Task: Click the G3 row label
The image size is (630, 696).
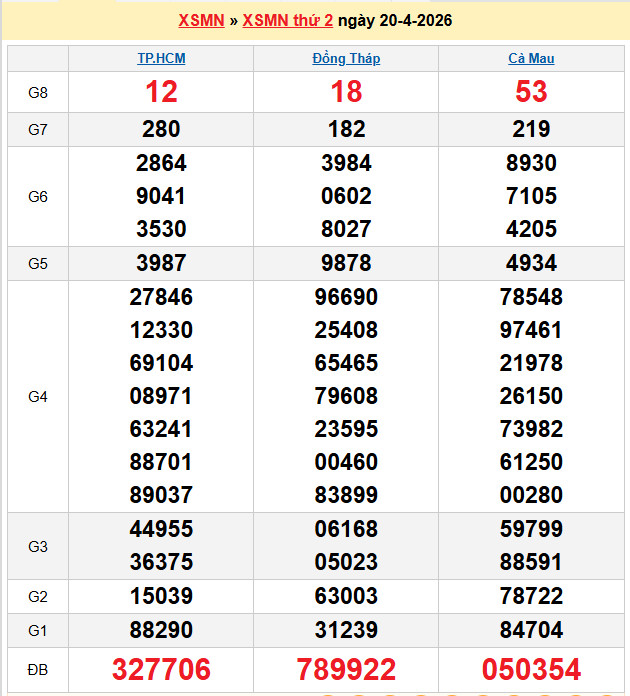Action: point(38,546)
